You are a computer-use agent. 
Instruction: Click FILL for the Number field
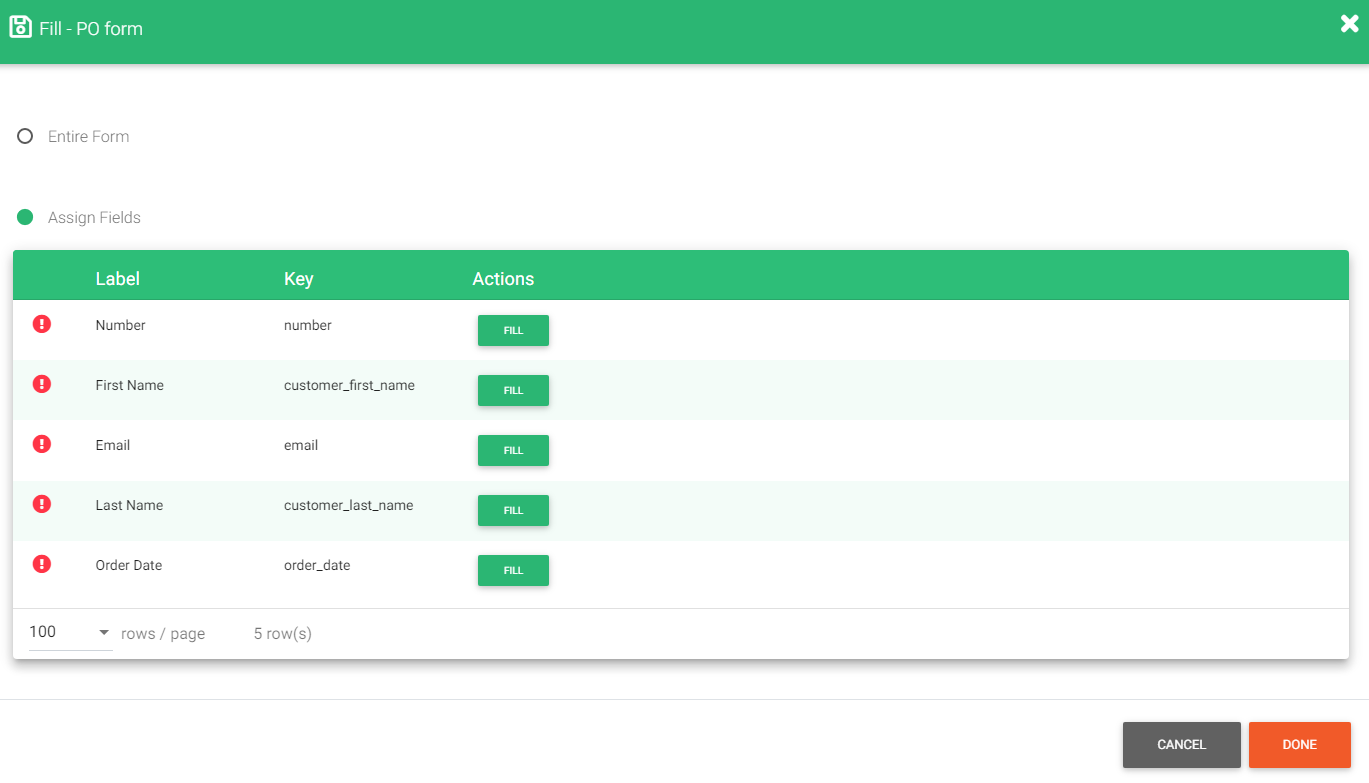click(513, 330)
